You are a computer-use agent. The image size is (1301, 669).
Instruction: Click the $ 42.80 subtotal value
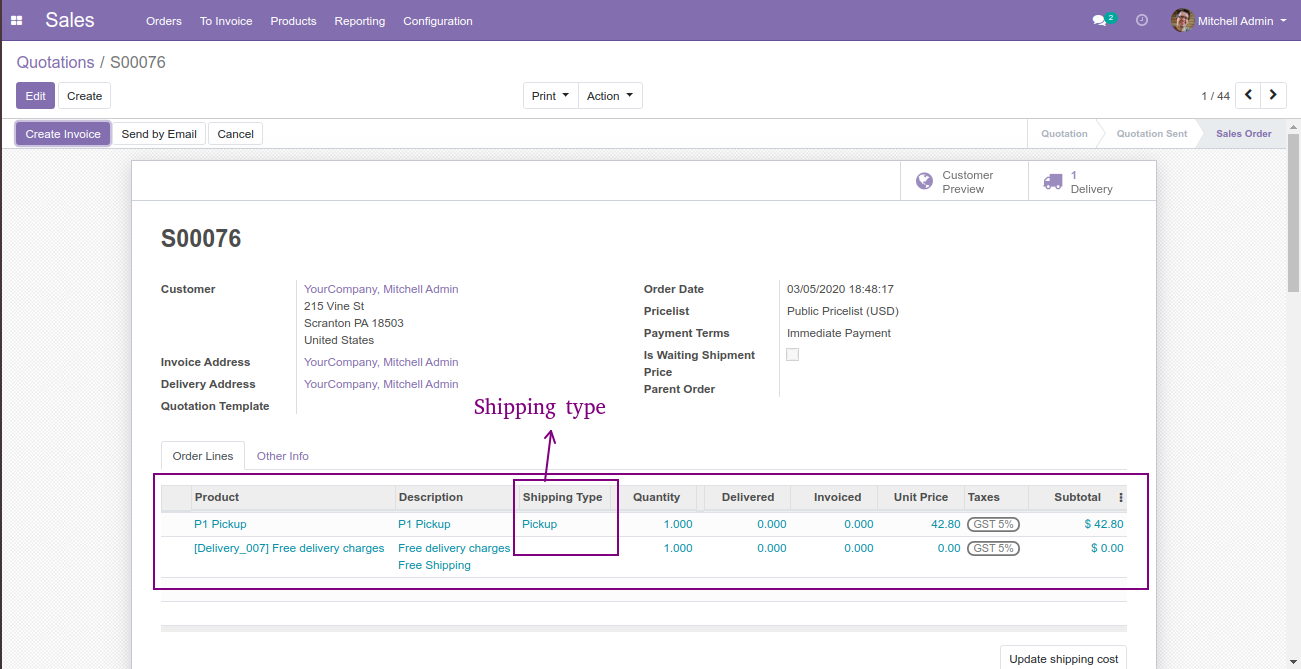click(1104, 524)
